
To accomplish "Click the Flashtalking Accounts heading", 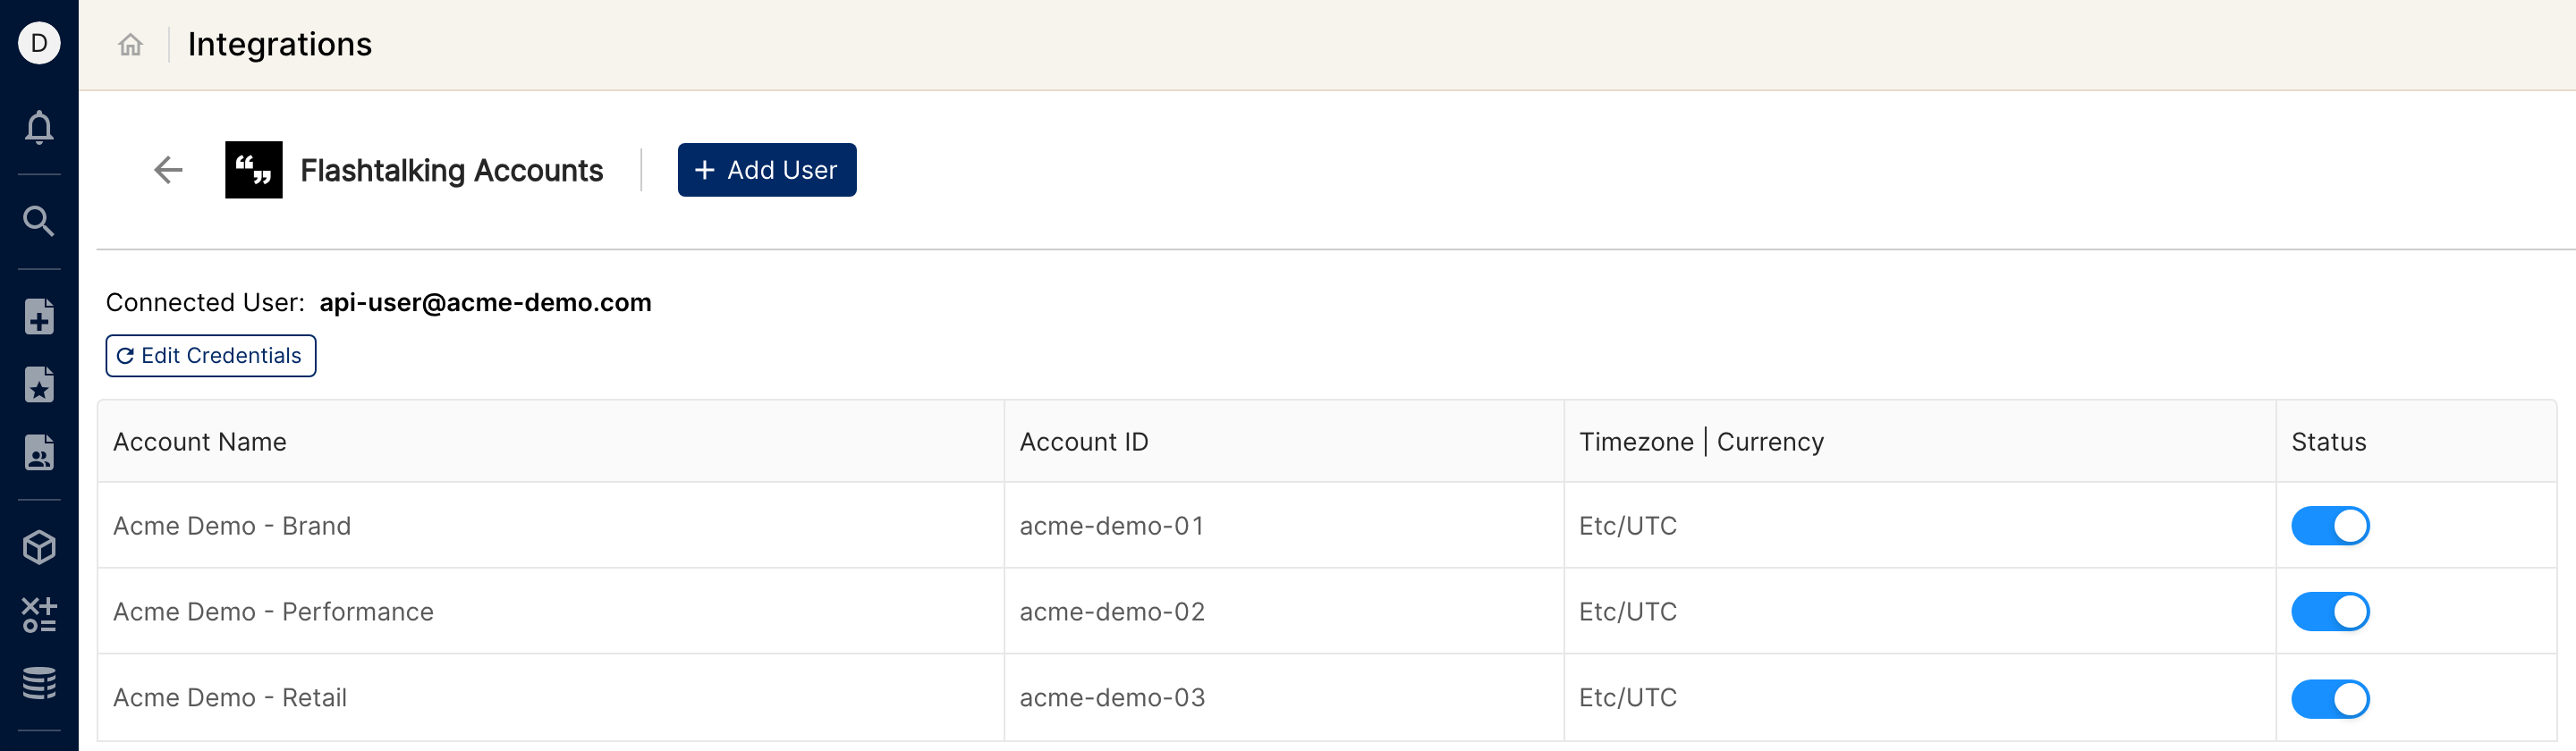I will pos(452,171).
